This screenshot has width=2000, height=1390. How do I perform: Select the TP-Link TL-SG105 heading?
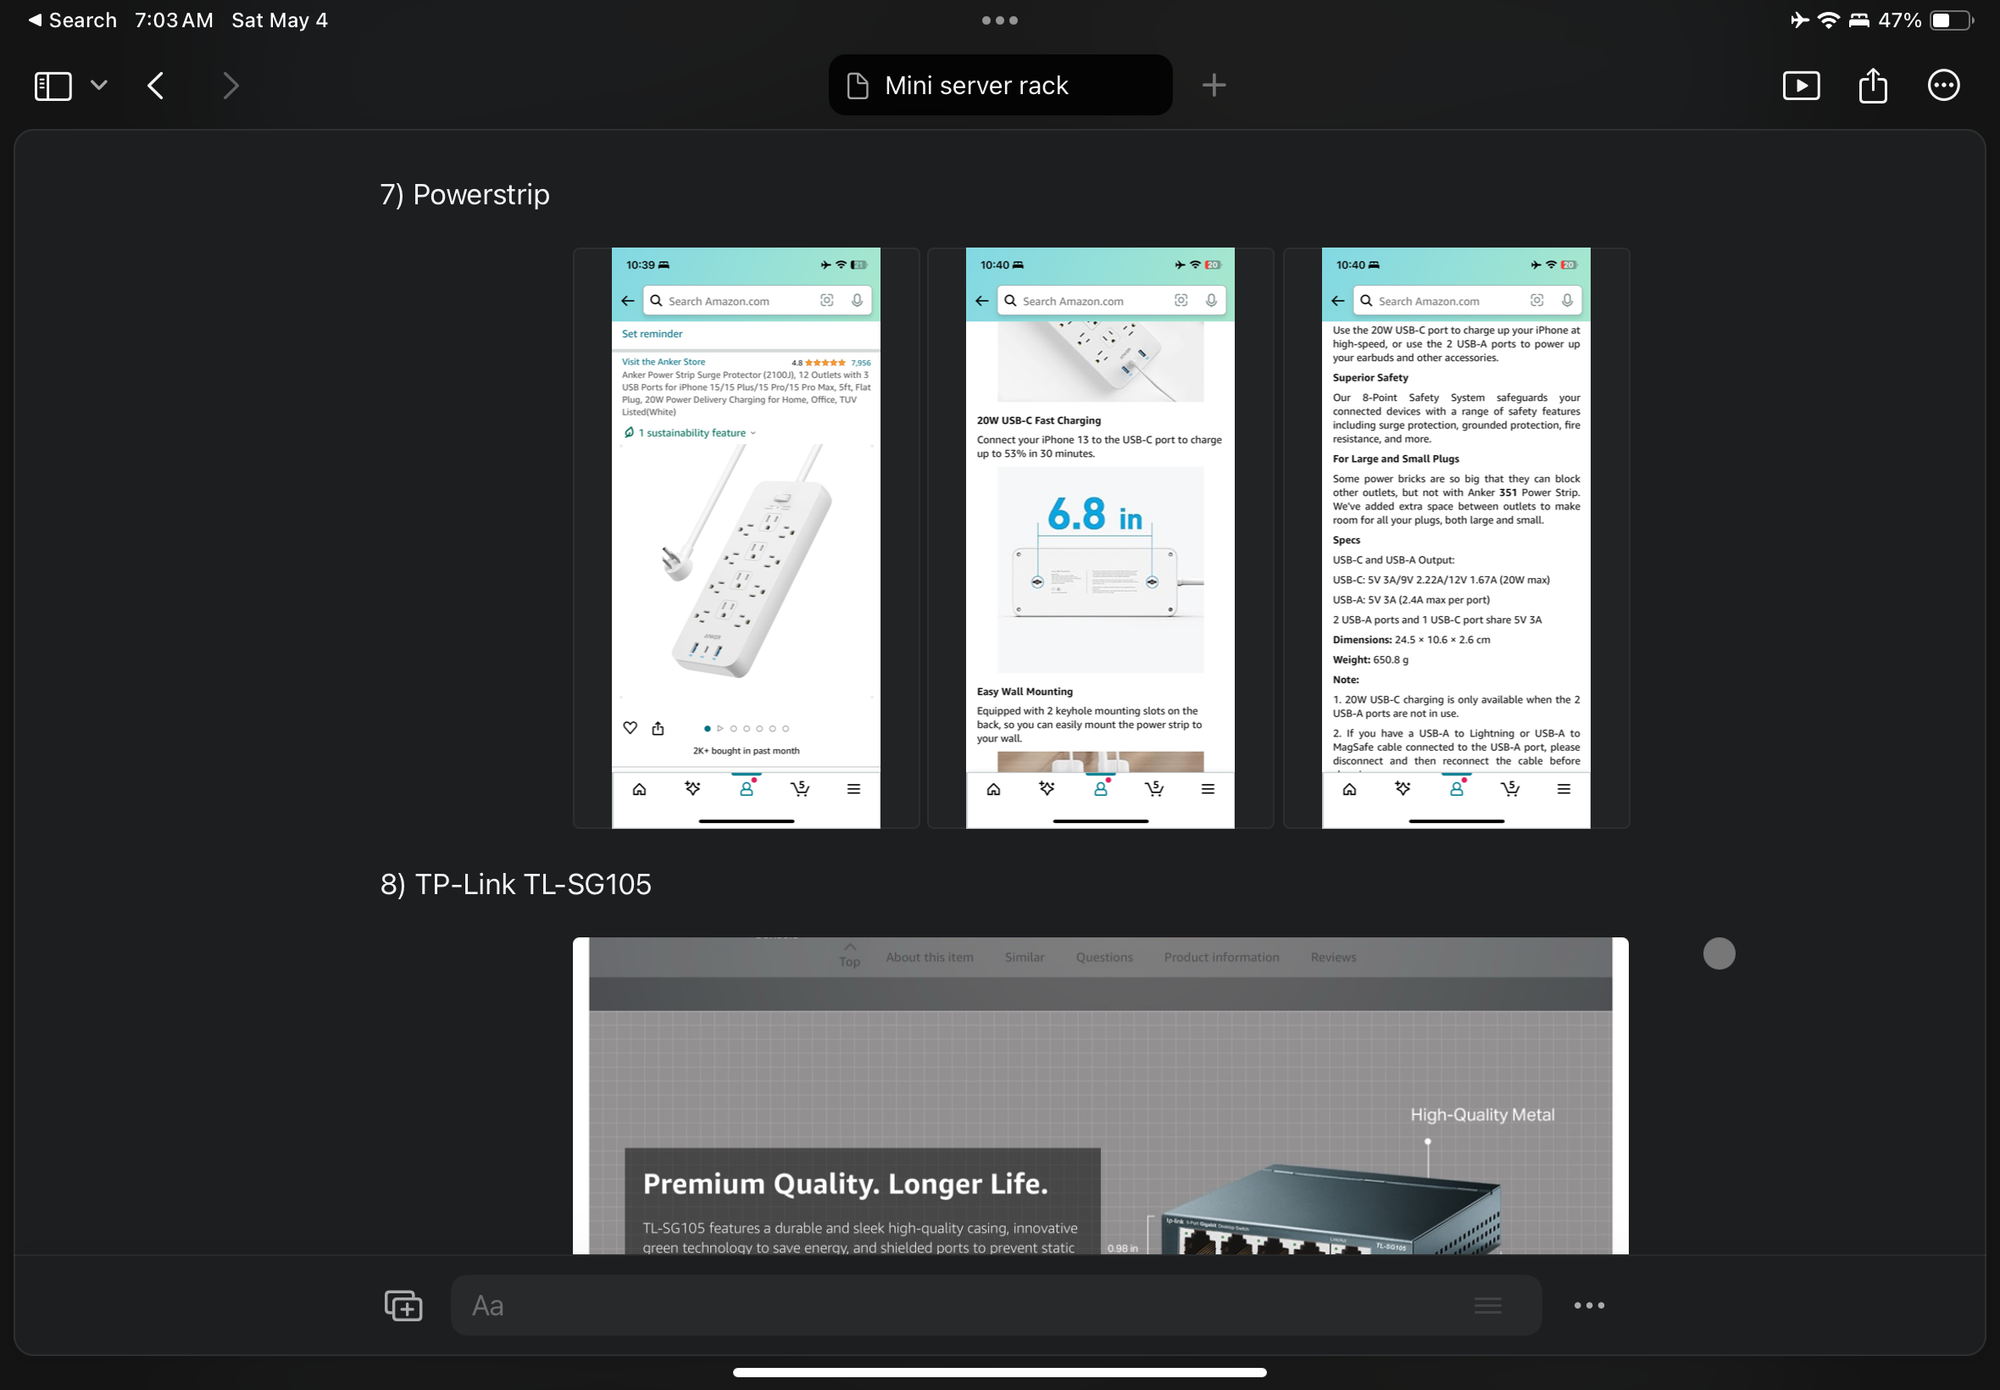coord(516,884)
